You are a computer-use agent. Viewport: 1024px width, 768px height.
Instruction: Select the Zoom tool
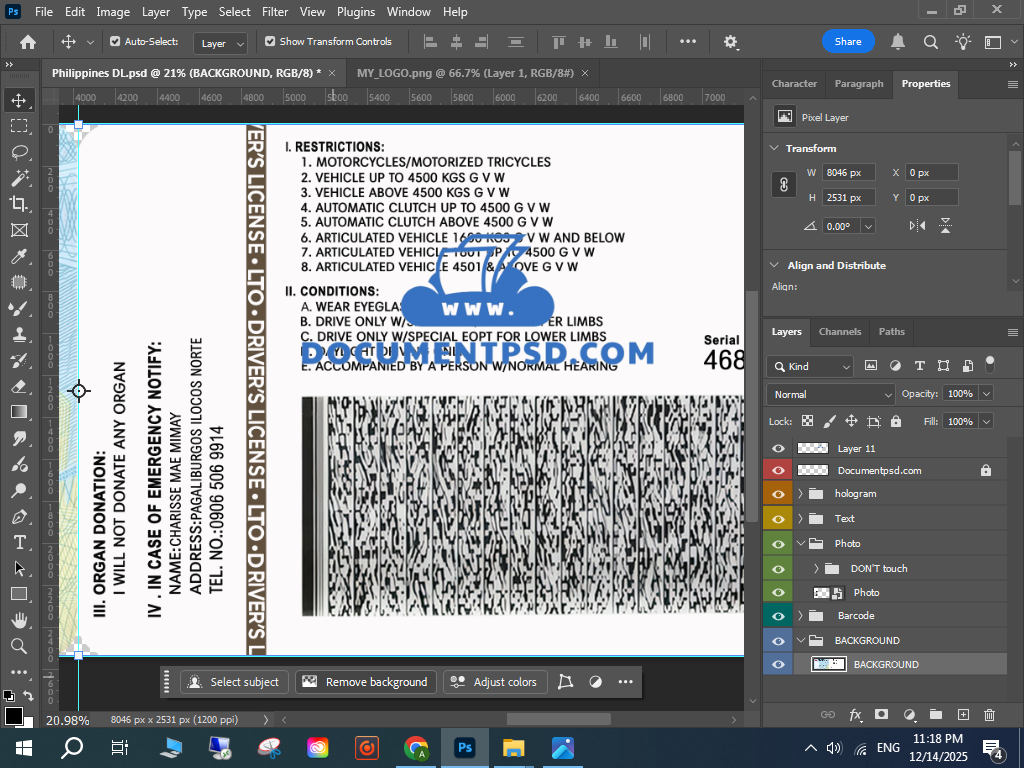(19, 646)
